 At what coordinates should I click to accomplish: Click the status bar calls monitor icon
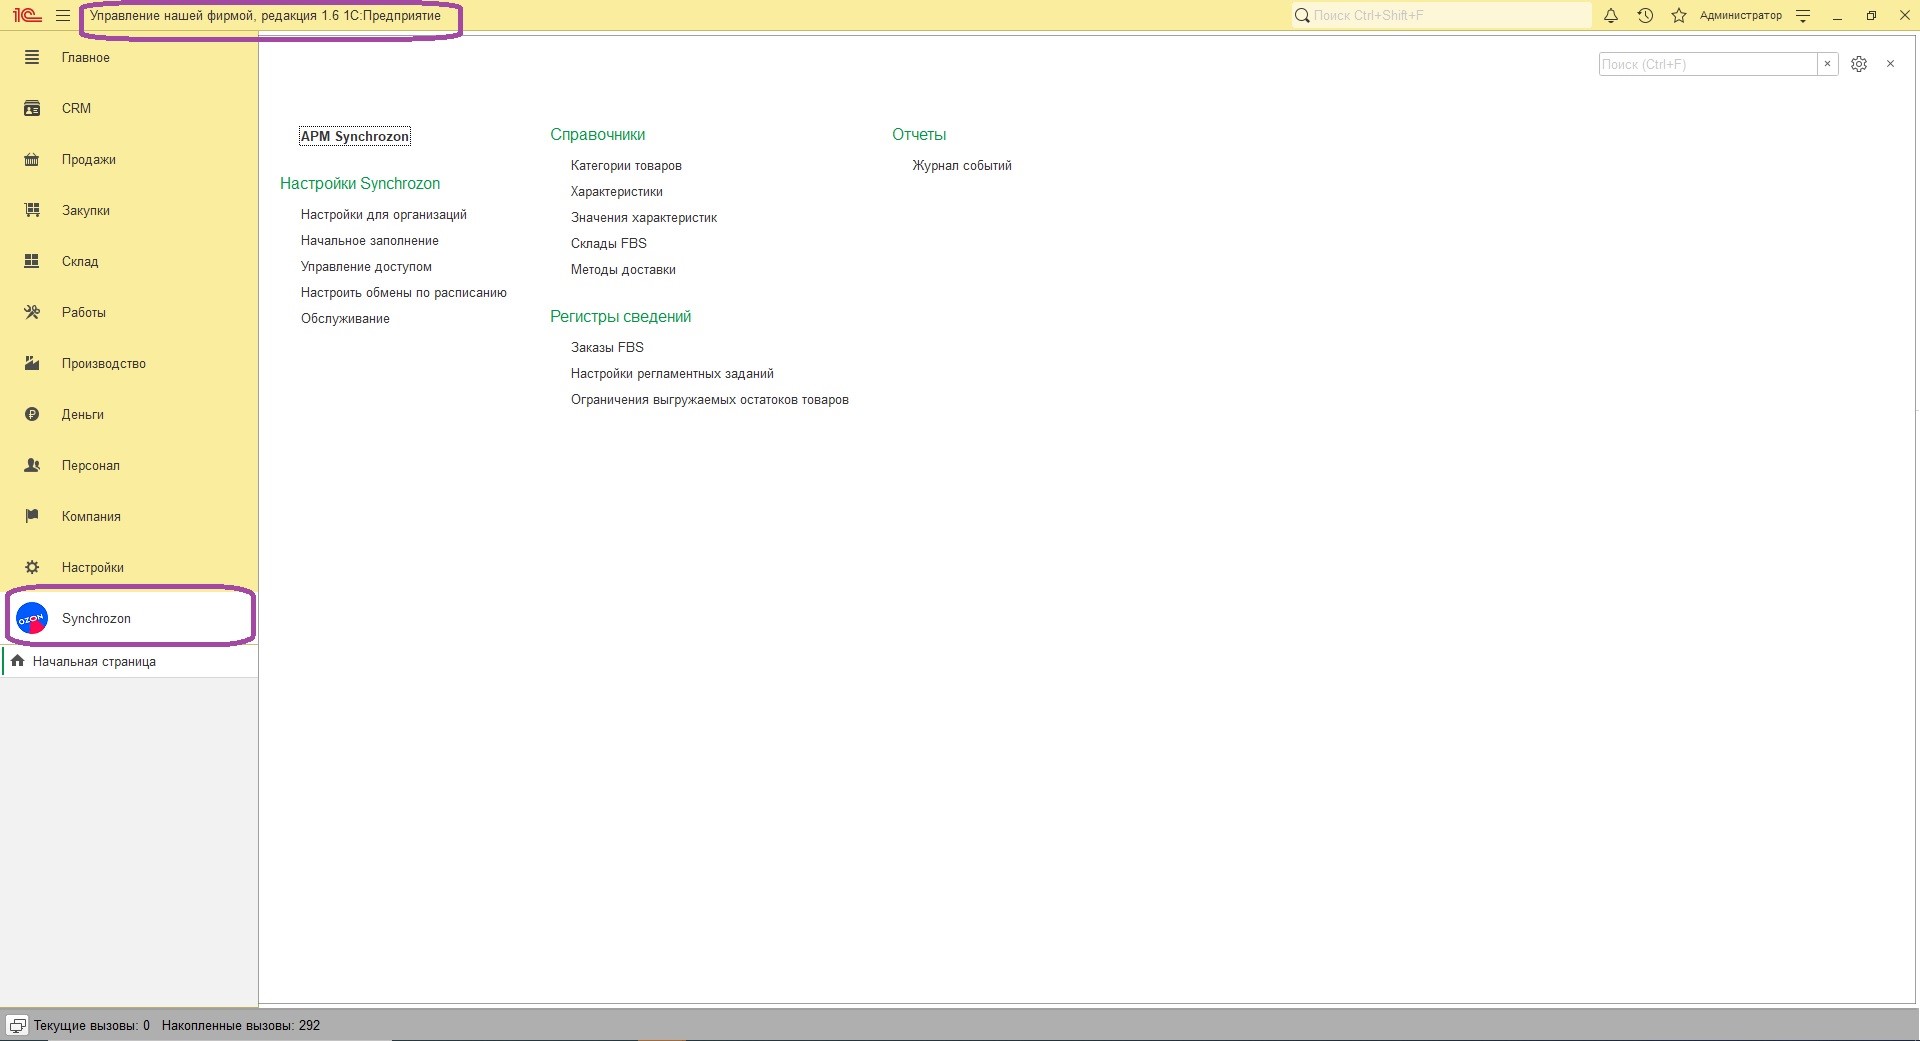(x=17, y=1026)
